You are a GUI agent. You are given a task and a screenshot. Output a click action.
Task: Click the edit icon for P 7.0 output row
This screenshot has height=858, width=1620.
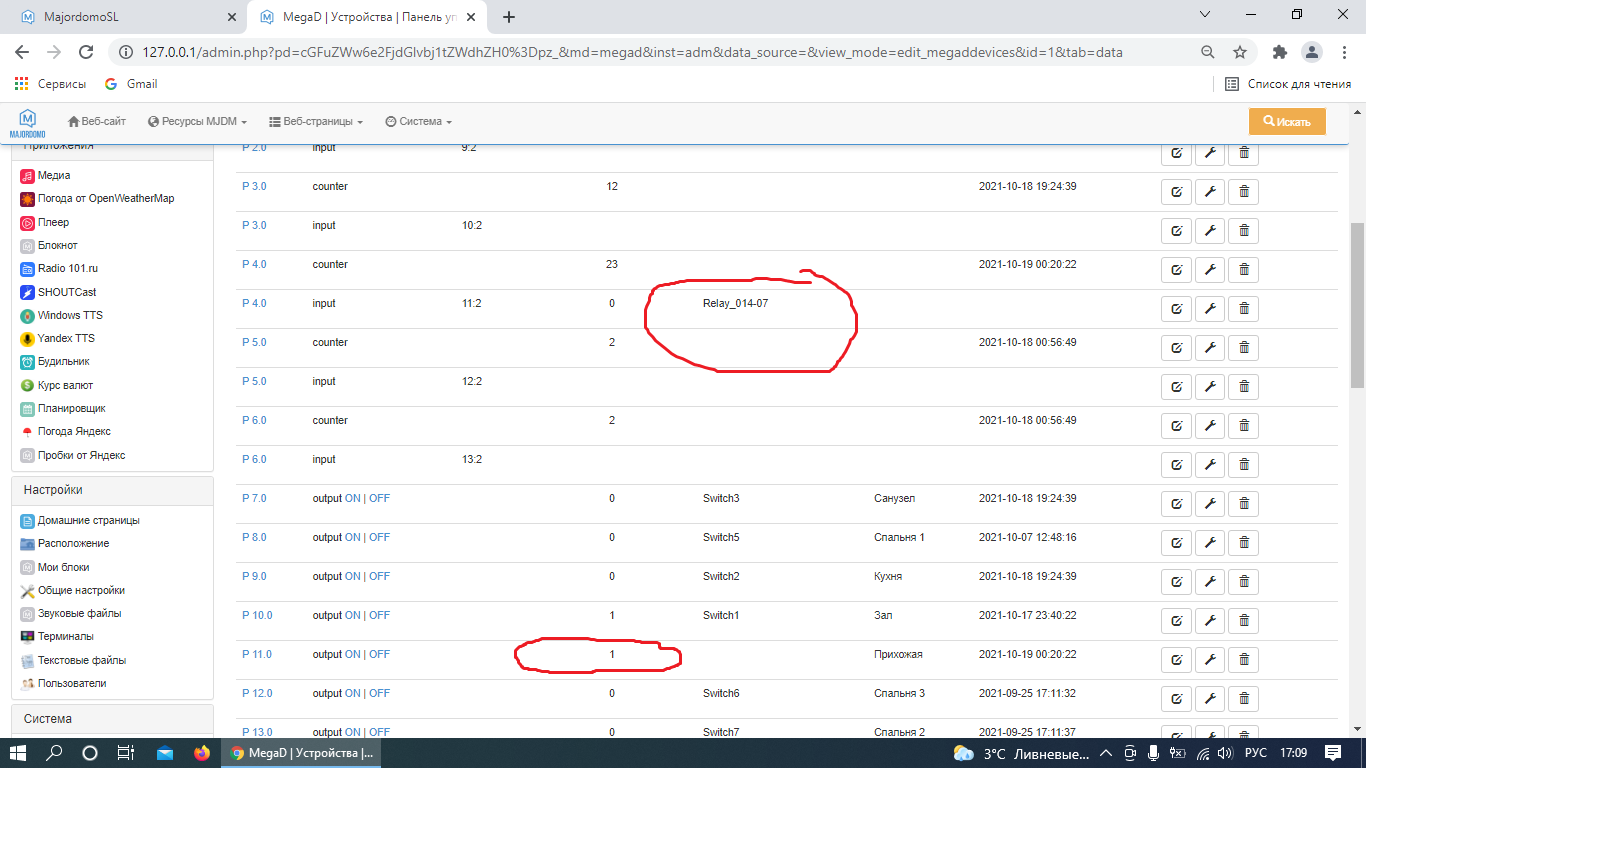click(1176, 504)
